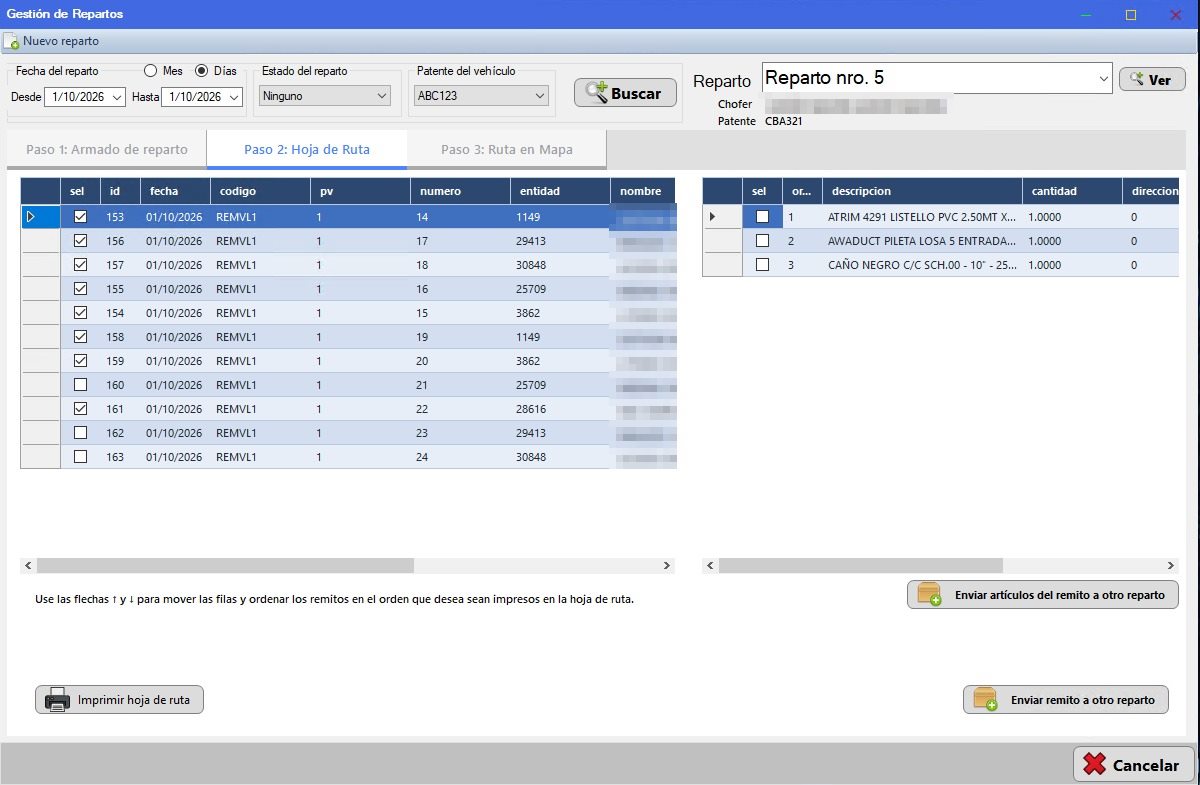Click the Nuevo reparto toolbar icon
This screenshot has width=1200, height=785.
click(11, 42)
